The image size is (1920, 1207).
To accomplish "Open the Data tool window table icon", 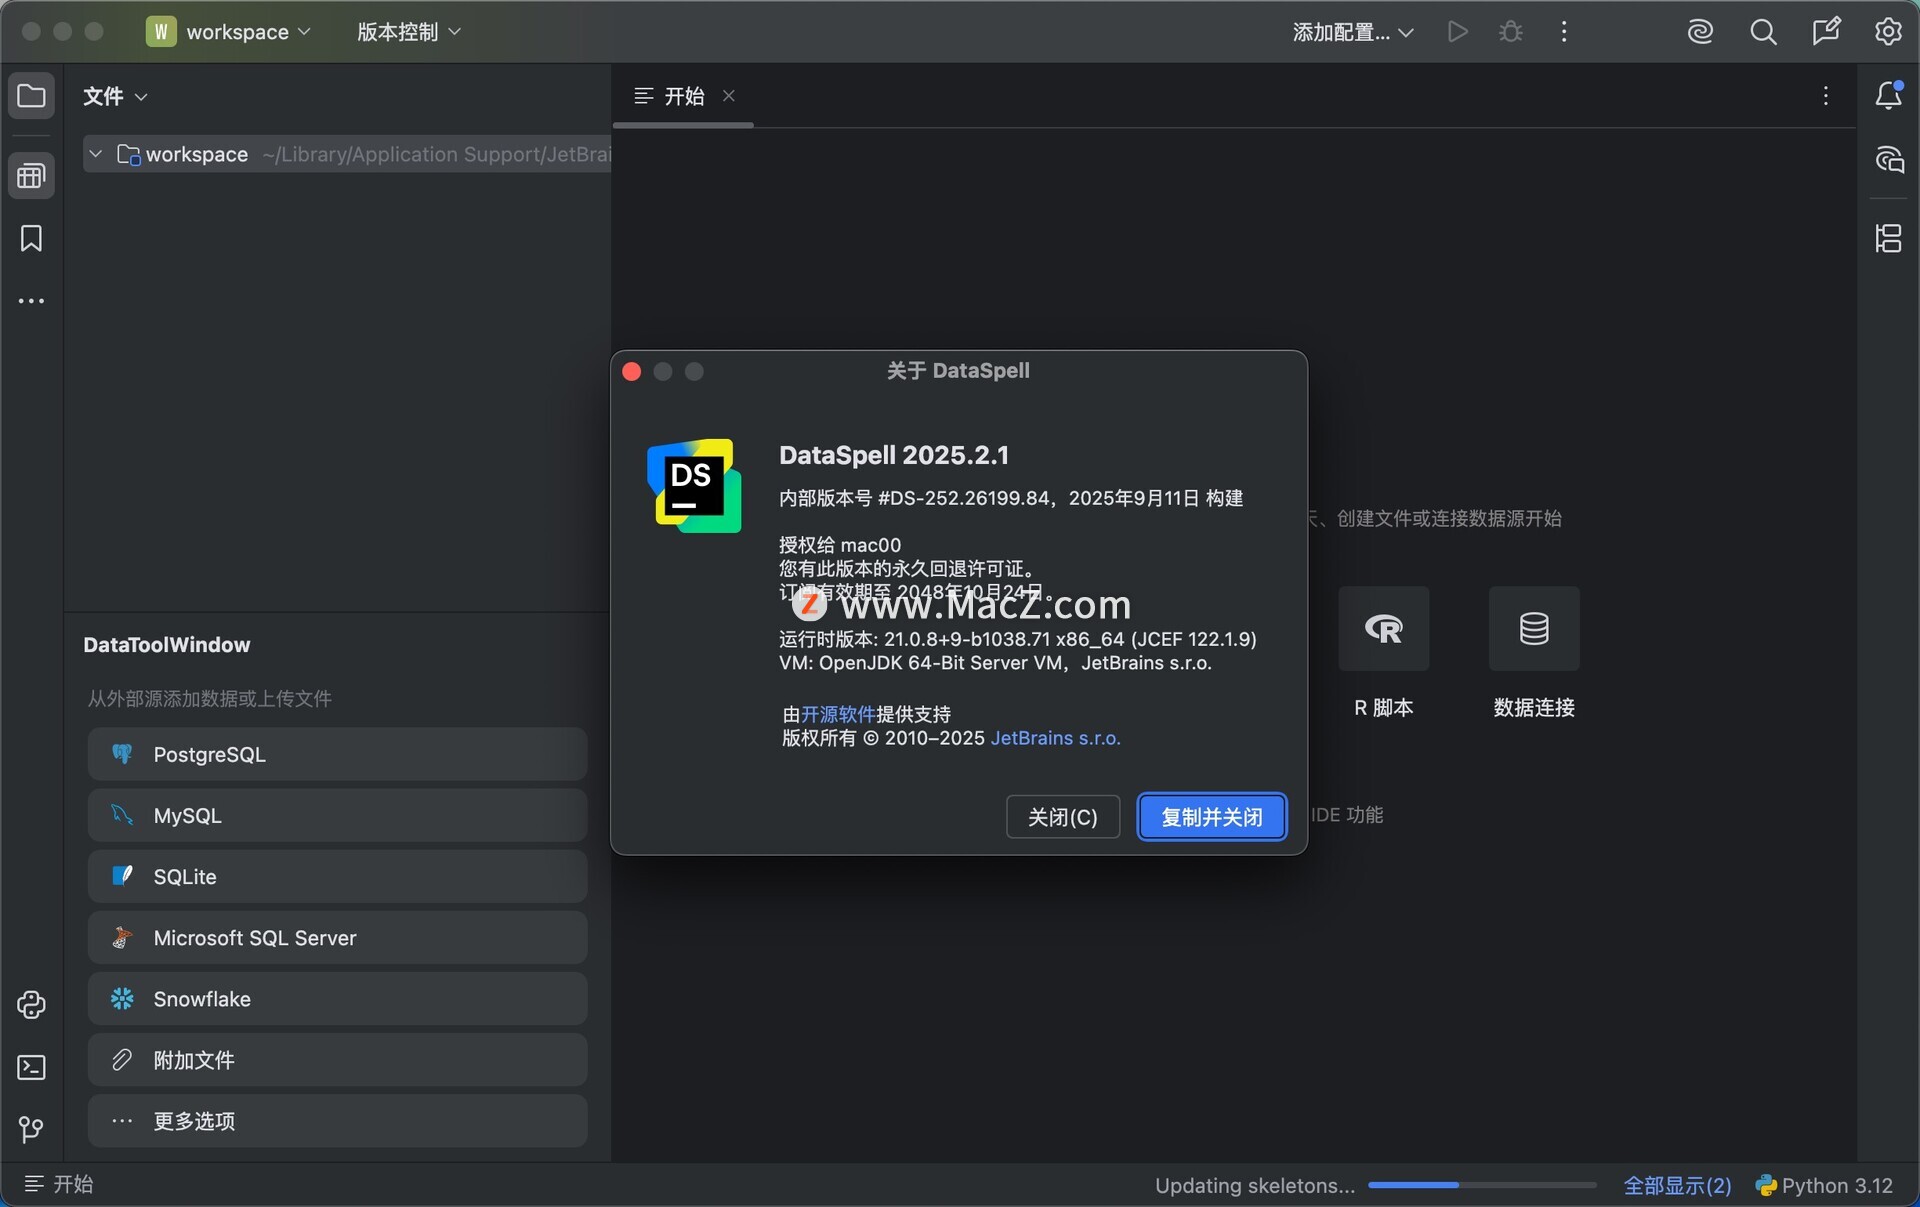I will [31, 176].
